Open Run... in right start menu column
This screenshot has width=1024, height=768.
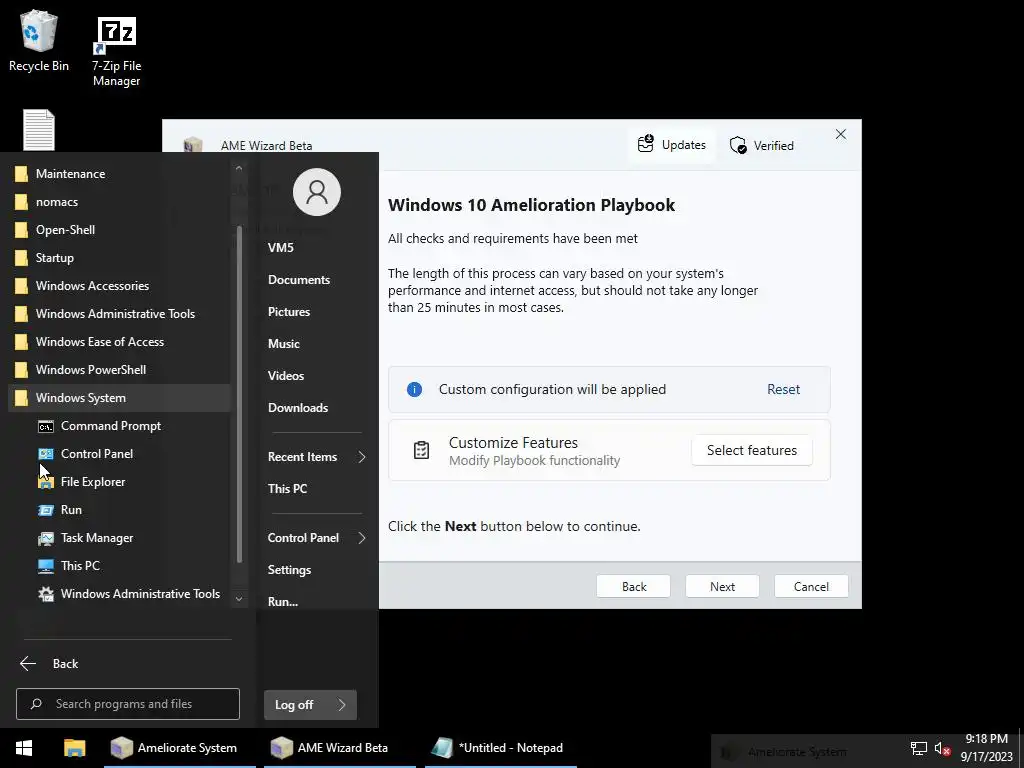point(283,601)
